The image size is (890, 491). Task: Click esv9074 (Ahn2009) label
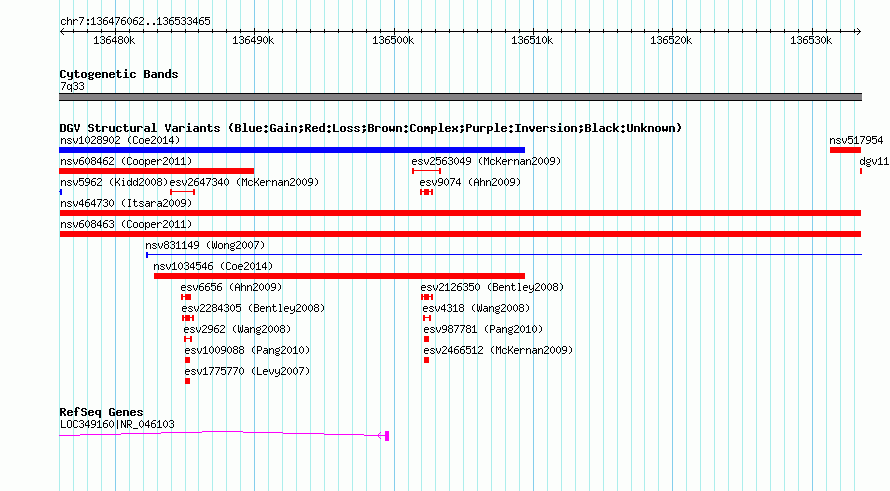470,182
